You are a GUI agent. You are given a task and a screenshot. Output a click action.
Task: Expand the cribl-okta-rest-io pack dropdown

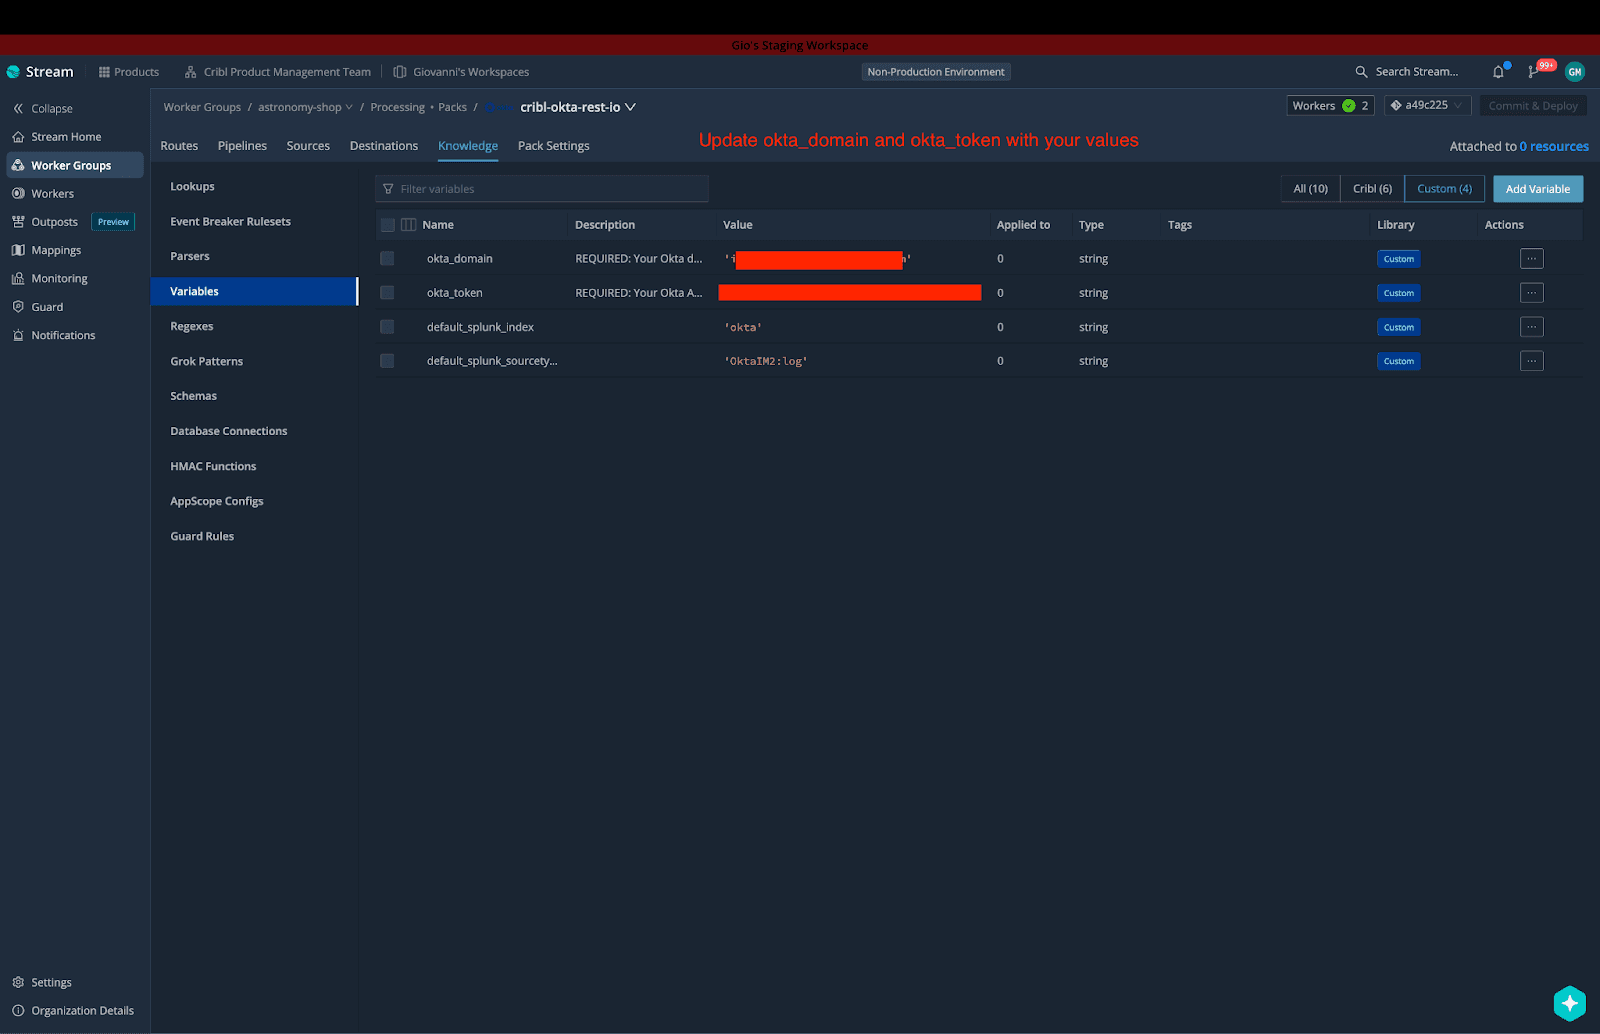[630, 107]
